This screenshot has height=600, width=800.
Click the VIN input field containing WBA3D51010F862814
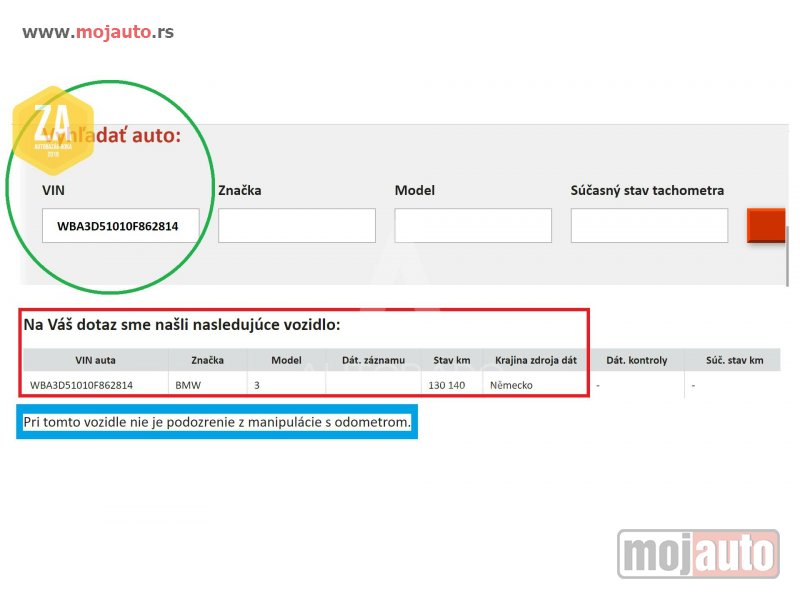[x=121, y=226]
